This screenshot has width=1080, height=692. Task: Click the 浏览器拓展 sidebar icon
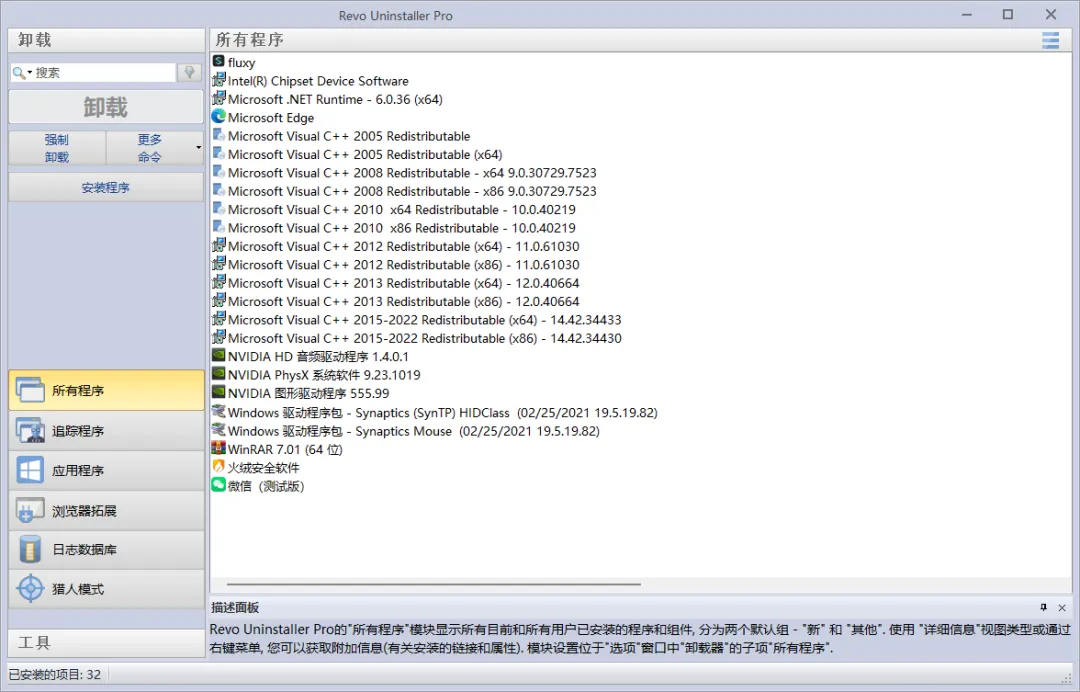[30, 510]
